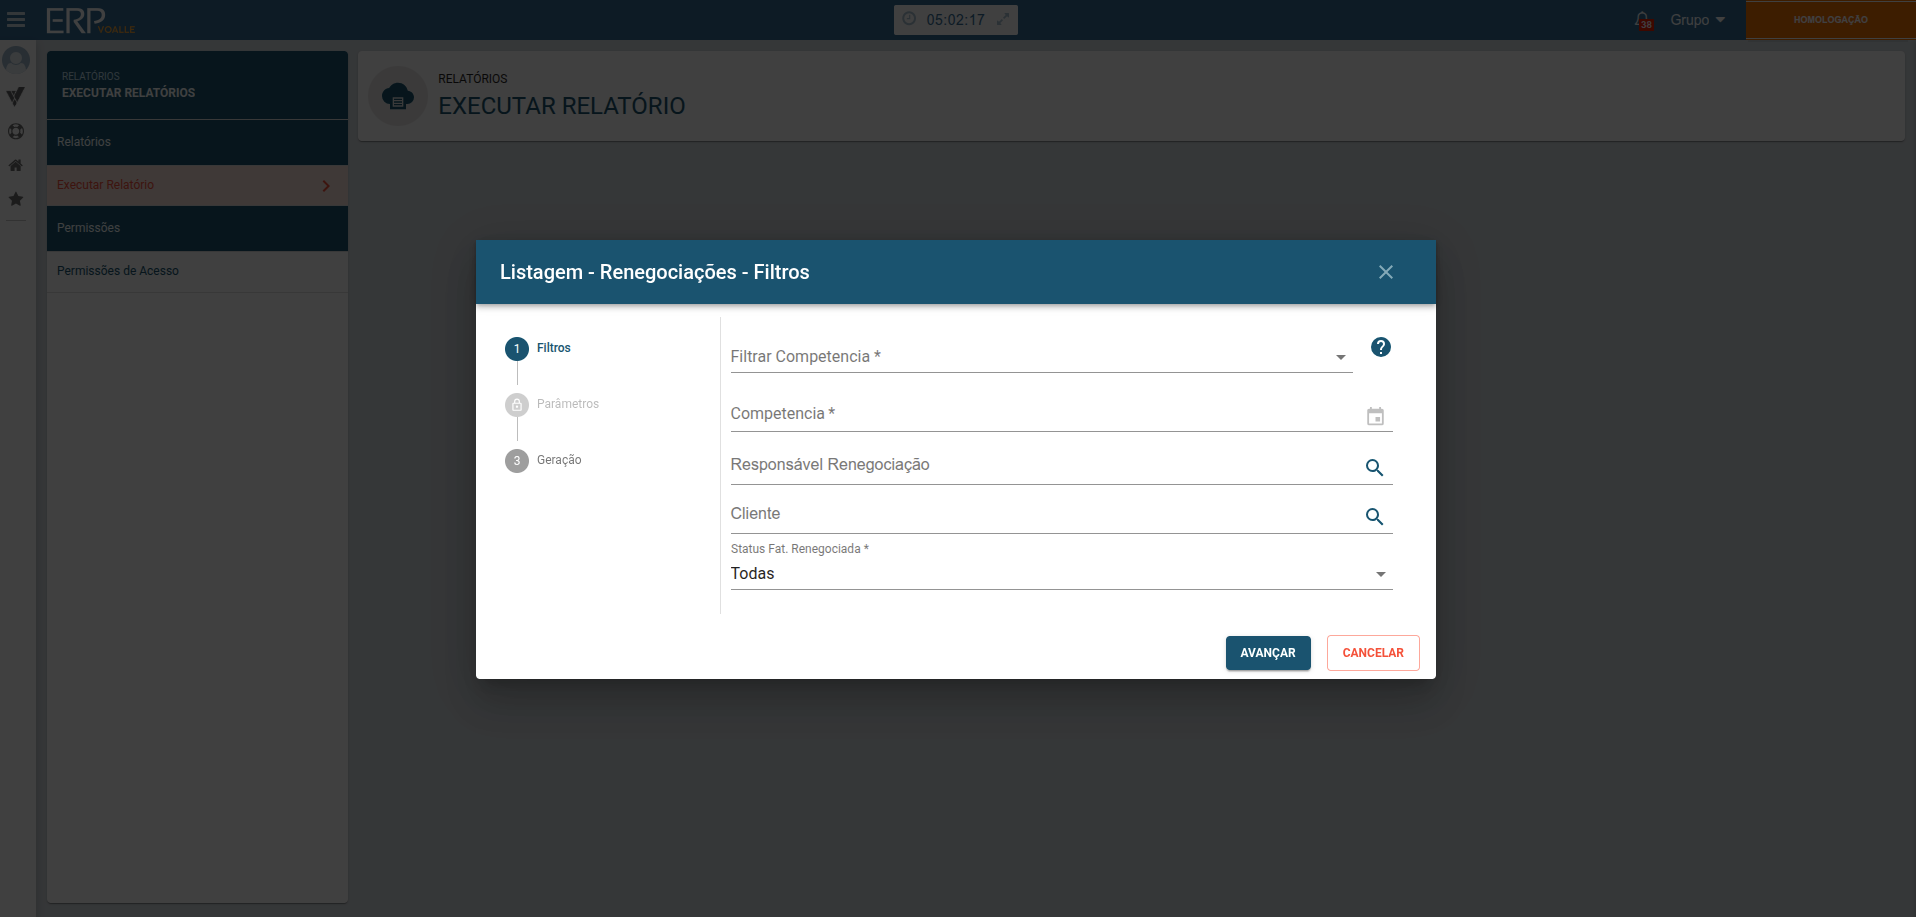Click the CANCELAR button
The image size is (1916, 917).
click(x=1372, y=653)
